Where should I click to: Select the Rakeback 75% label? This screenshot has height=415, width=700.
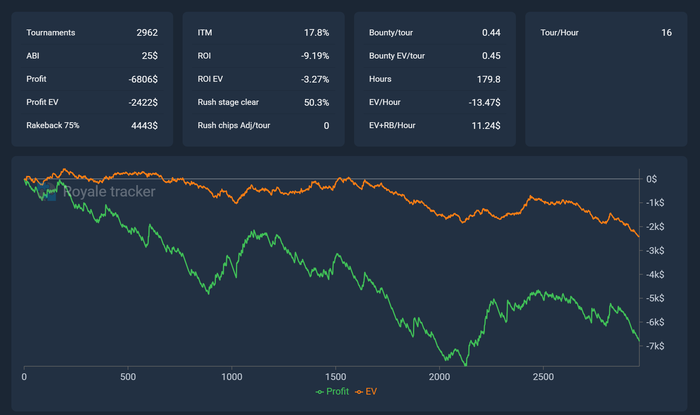pos(53,125)
